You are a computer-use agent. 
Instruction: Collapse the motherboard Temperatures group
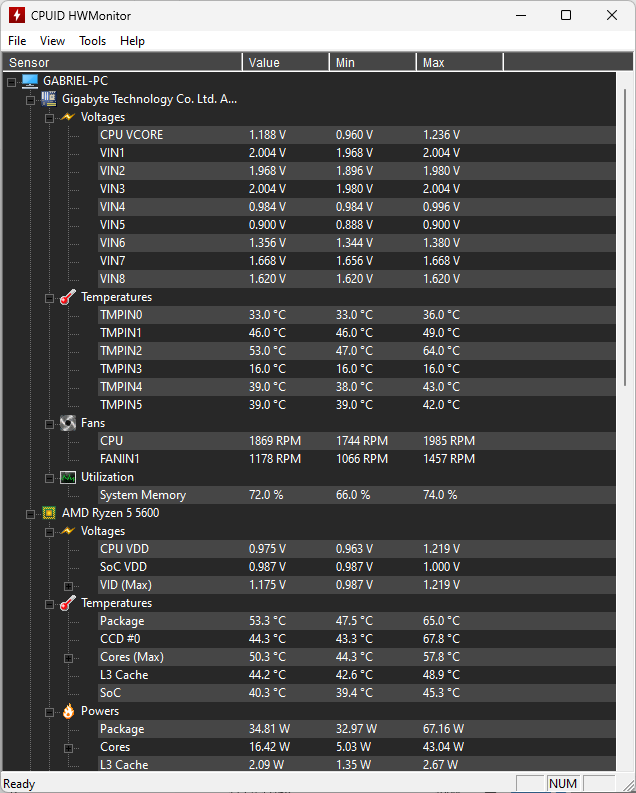(x=49, y=298)
